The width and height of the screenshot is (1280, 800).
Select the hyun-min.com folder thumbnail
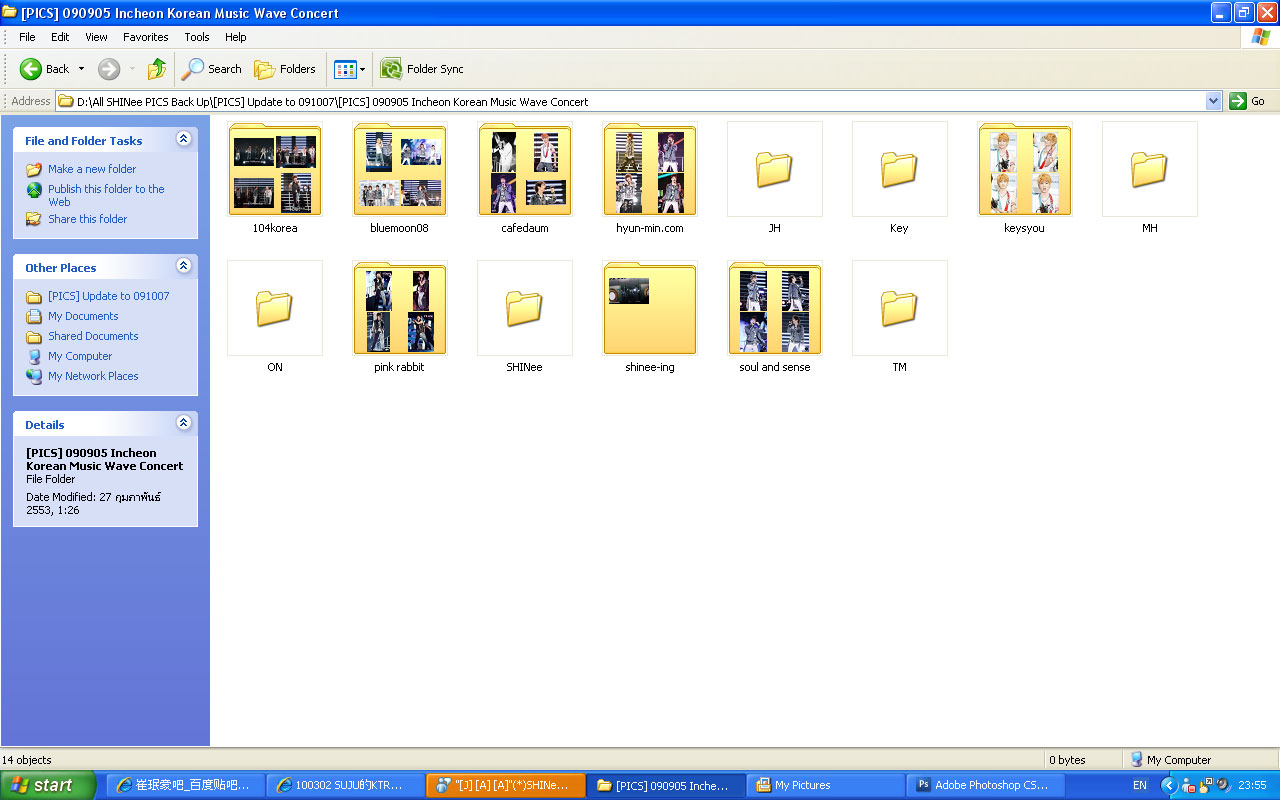[x=650, y=169]
